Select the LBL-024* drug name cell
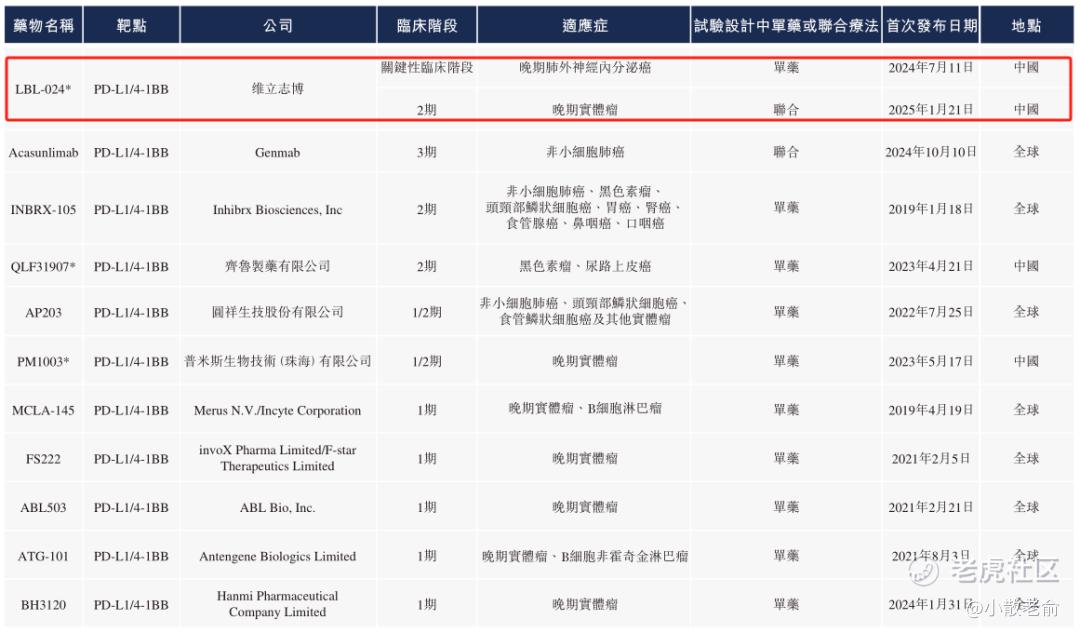The width and height of the screenshot is (1080, 633). coord(43,89)
